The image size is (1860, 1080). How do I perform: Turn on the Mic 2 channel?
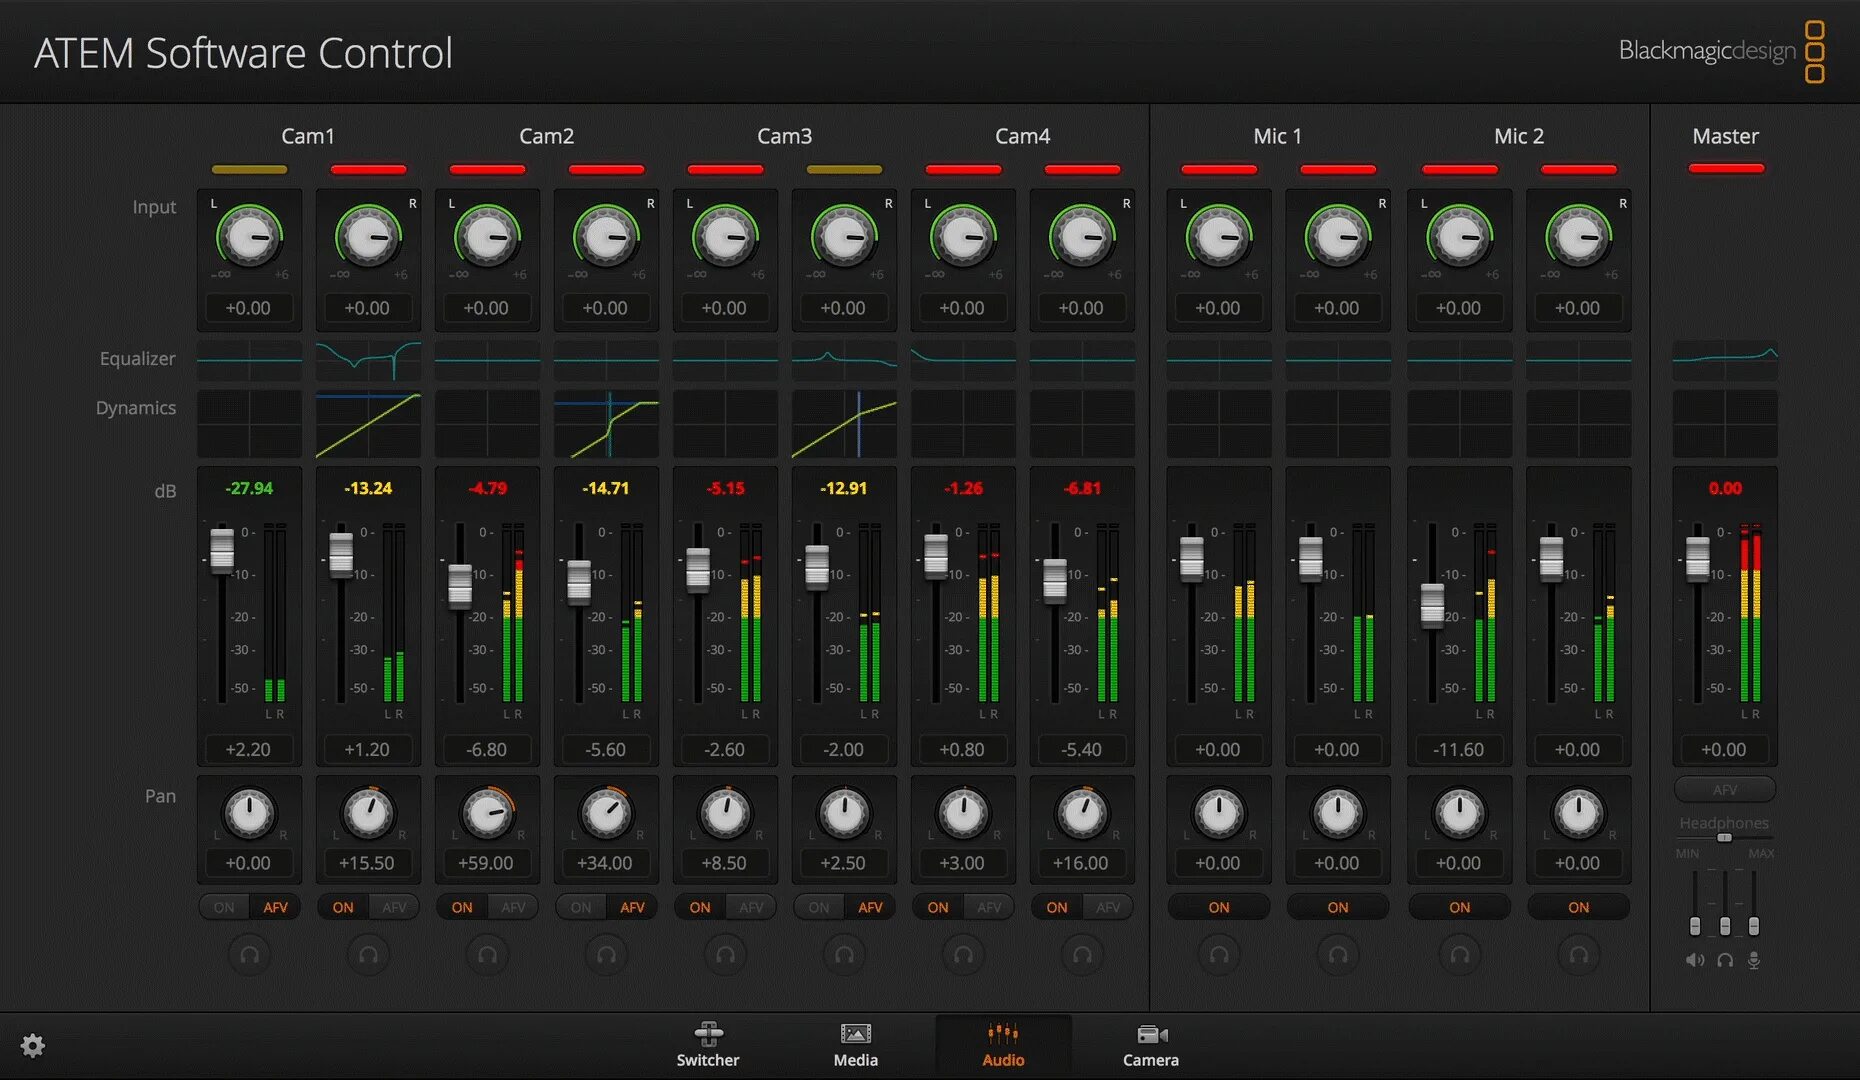coord(1459,906)
